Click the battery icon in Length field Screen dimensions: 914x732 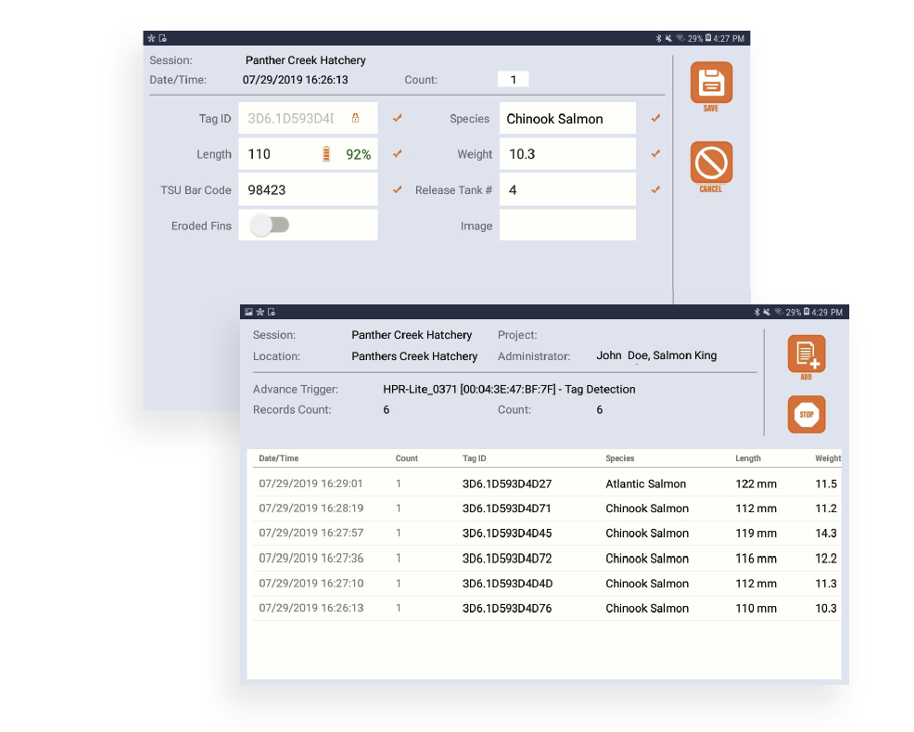click(326, 154)
